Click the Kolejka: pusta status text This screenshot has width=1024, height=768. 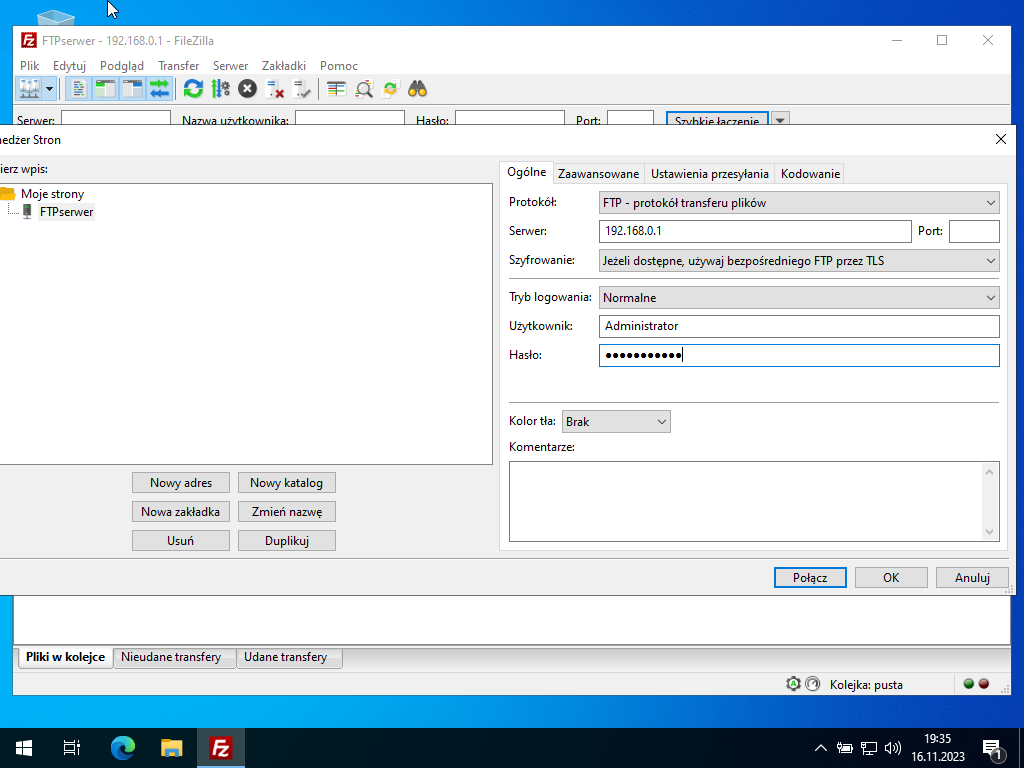coord(867,684)
